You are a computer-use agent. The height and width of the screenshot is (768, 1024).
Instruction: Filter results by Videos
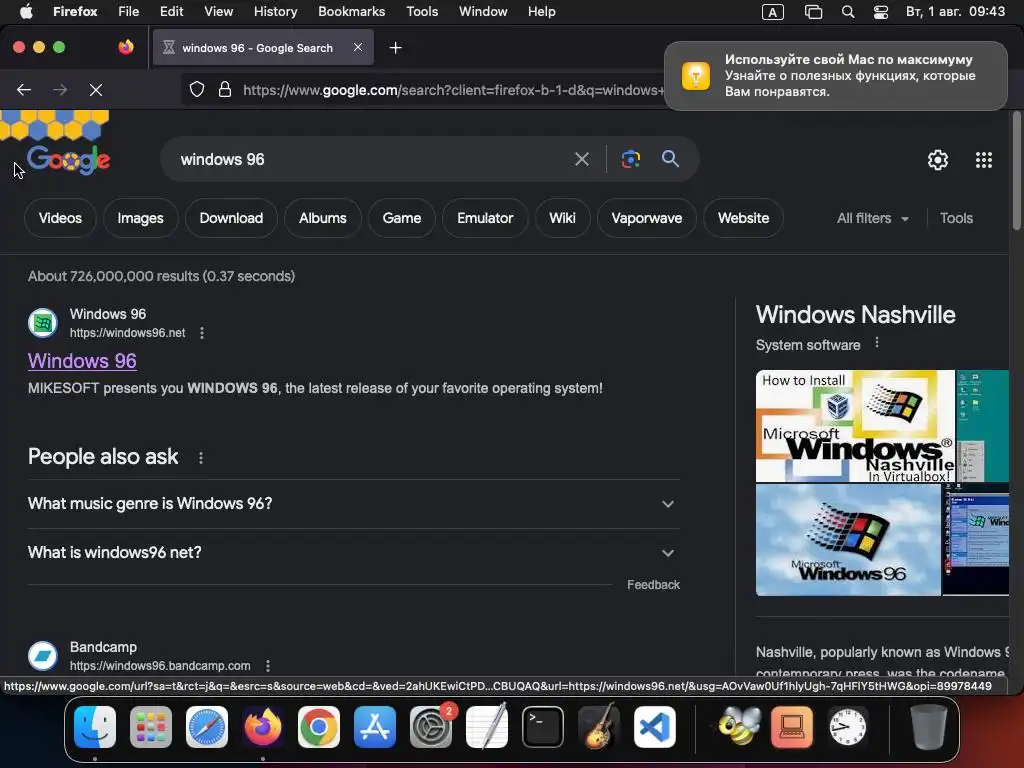[x=60, y=218]
